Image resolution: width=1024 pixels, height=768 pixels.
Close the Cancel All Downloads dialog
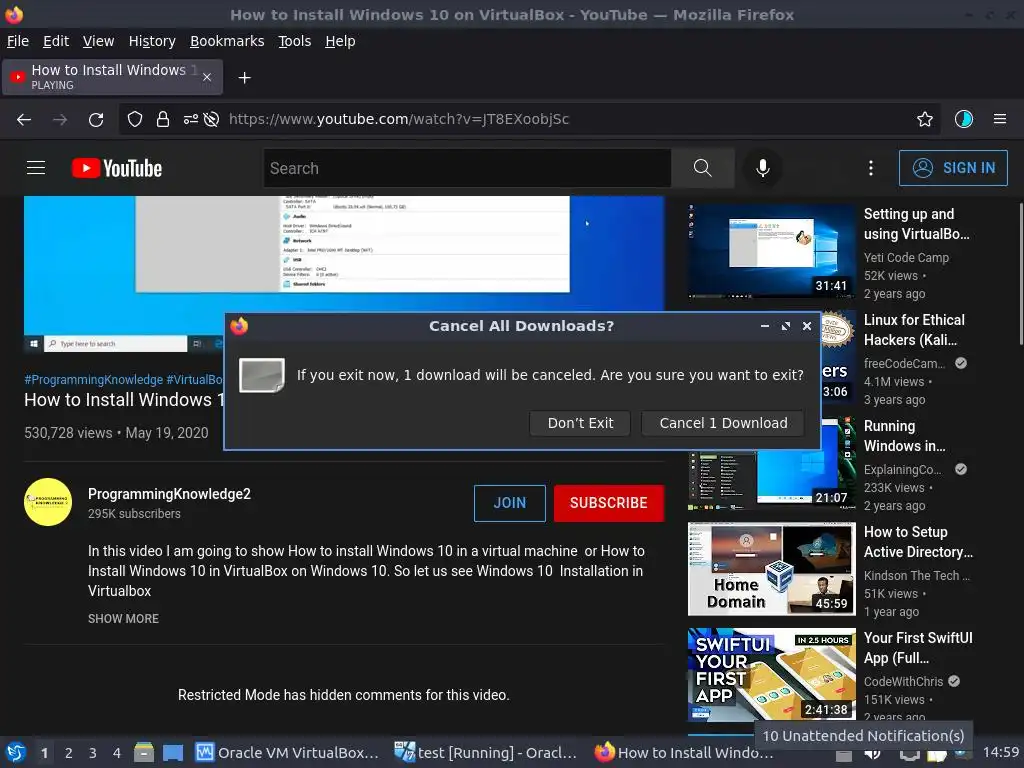point(807,326)
